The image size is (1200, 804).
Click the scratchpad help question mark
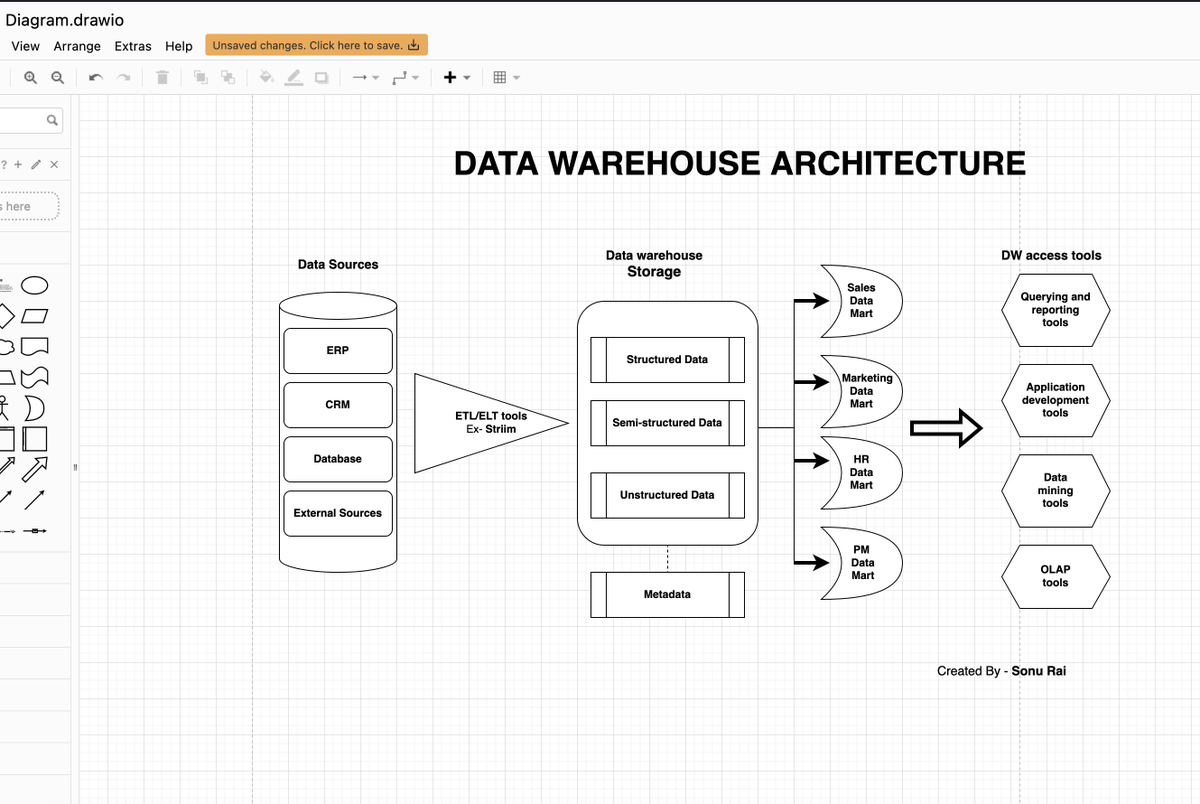pyautogui.click(x=4, y=164)
